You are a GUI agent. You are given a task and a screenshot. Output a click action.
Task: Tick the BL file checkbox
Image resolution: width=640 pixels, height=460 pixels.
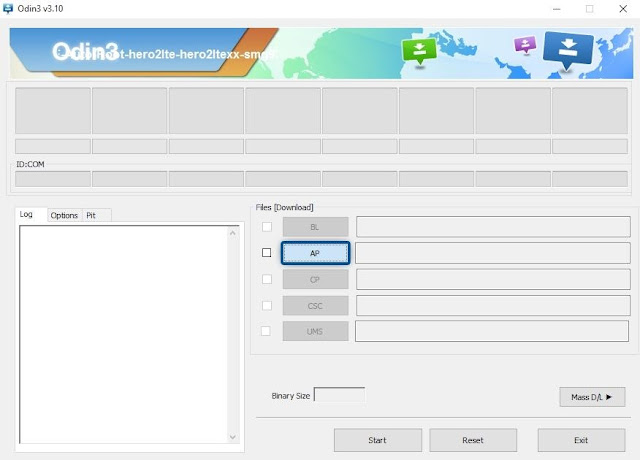coord(267,227)
